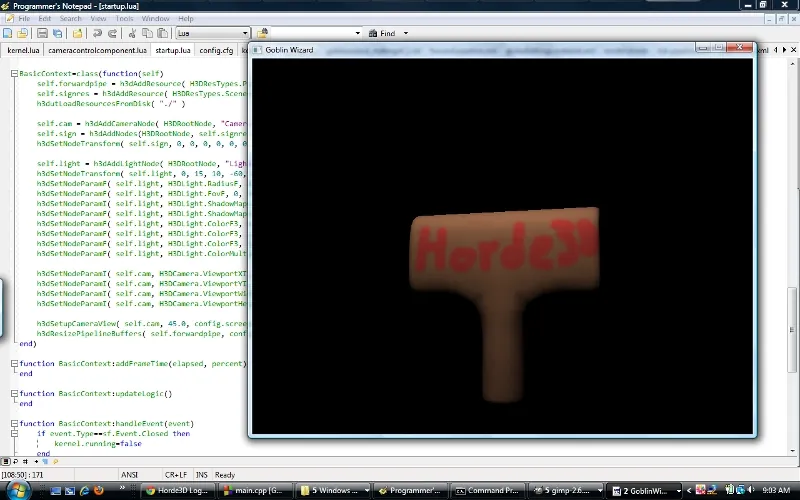Click the INS indicator in the status bar

[202, 475]
